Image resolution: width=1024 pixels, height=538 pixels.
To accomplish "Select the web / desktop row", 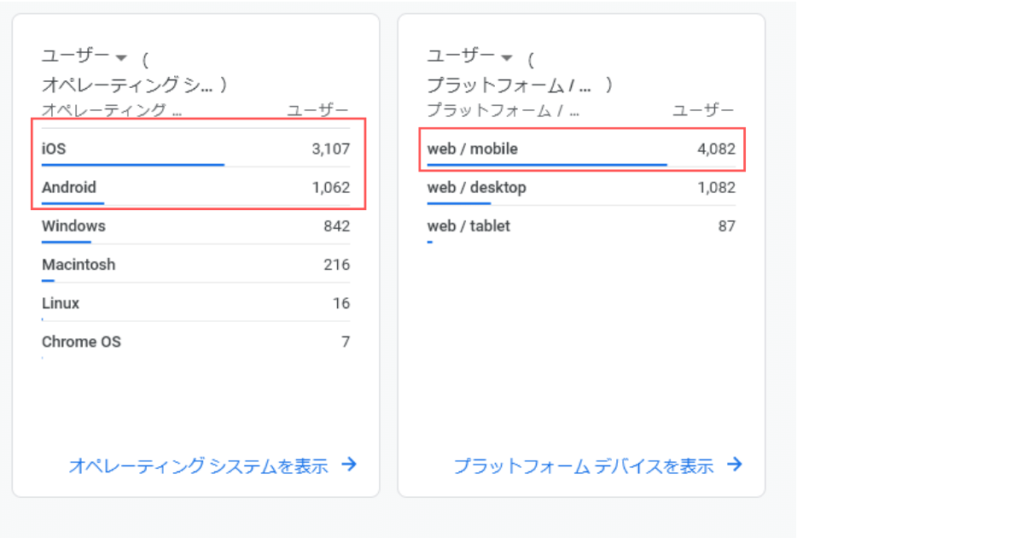I will pyautogui.click(x=581, y=187).
